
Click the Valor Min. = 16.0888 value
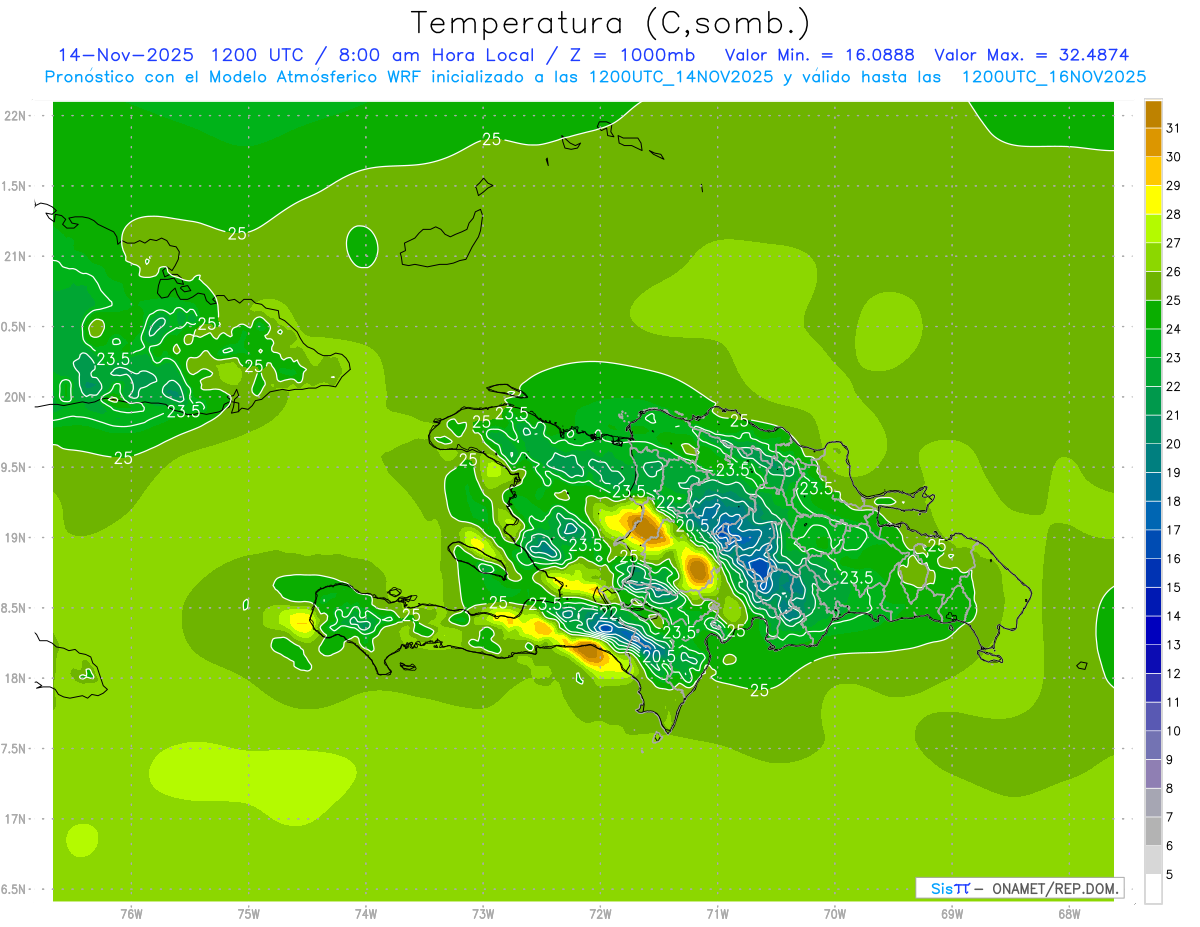(819, 55)
